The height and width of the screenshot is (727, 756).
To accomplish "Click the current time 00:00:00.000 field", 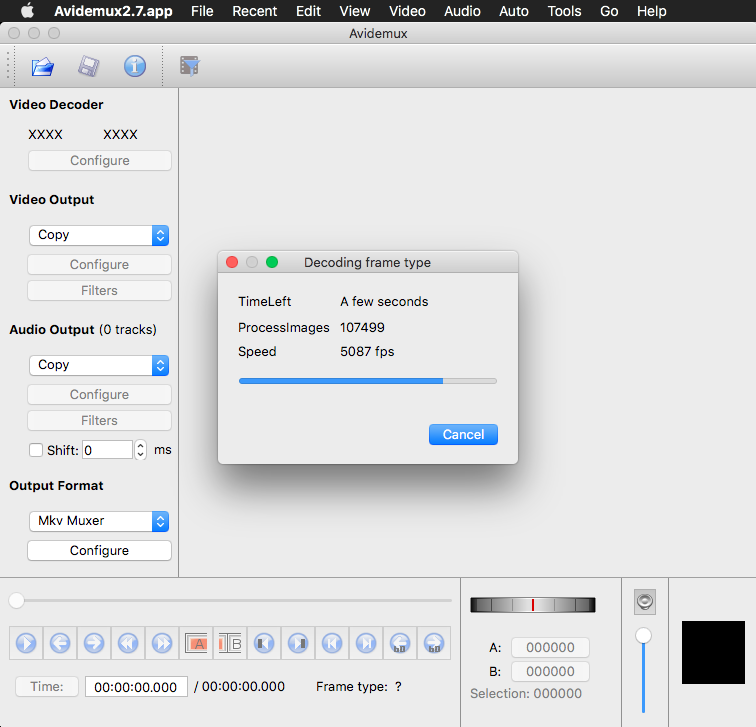I will (136, 687).
